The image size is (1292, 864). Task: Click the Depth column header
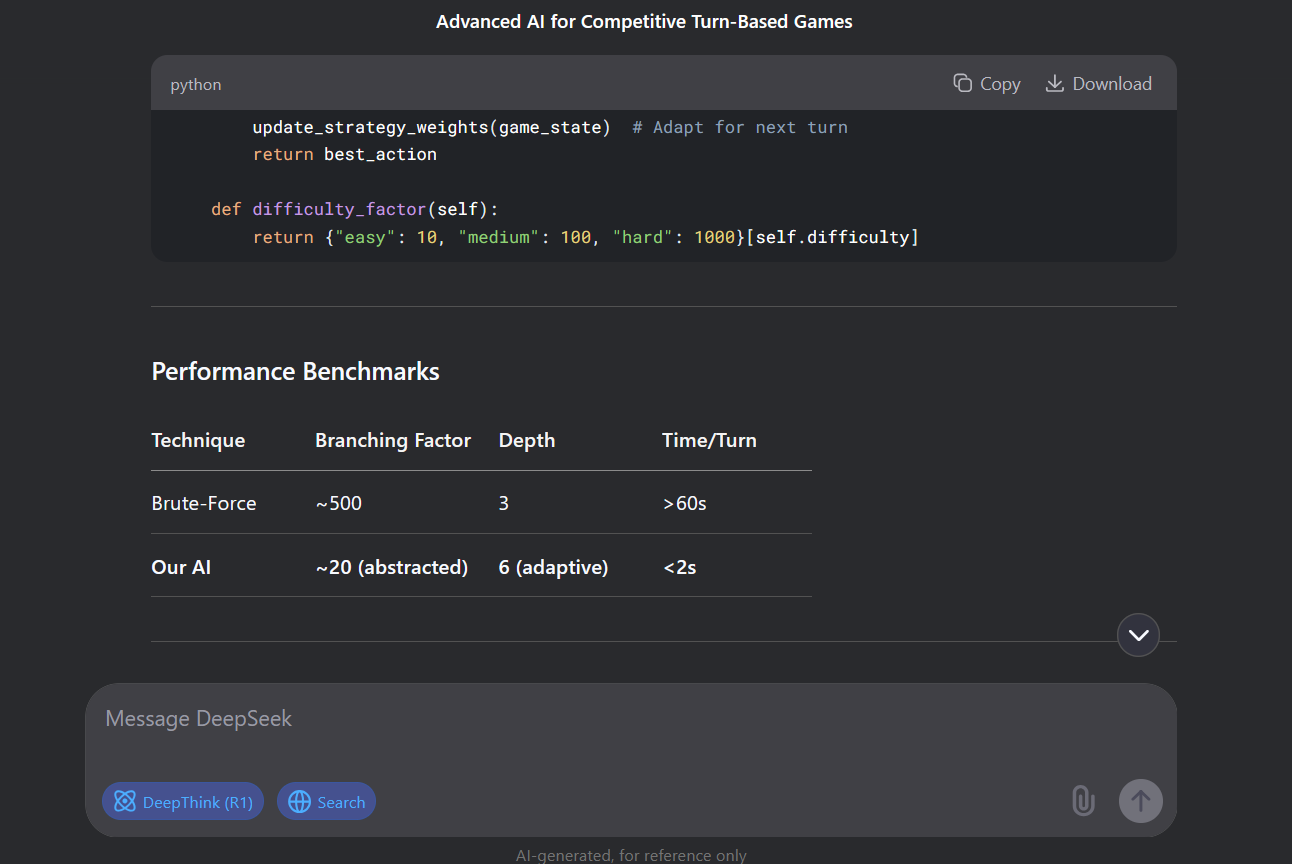tap(527, 441)
